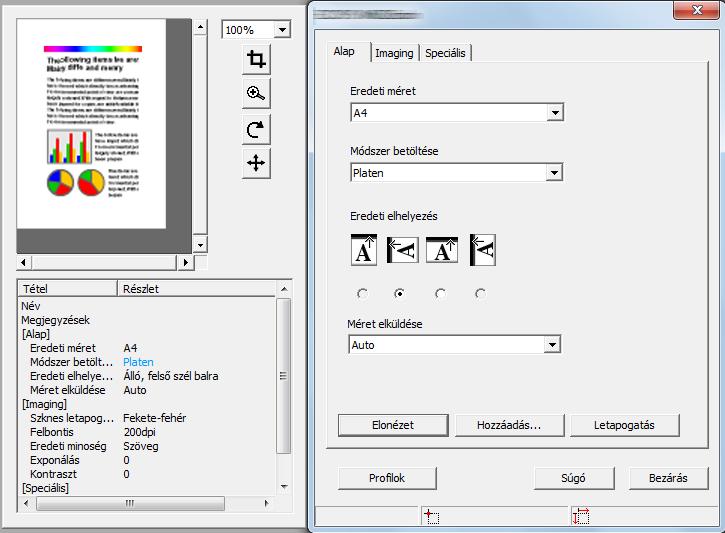Image resolution: width=725 pixels, height=533 pixels.
Task: Choose landscape top-edge-left placement icon
Action: (x=483, y=250)
